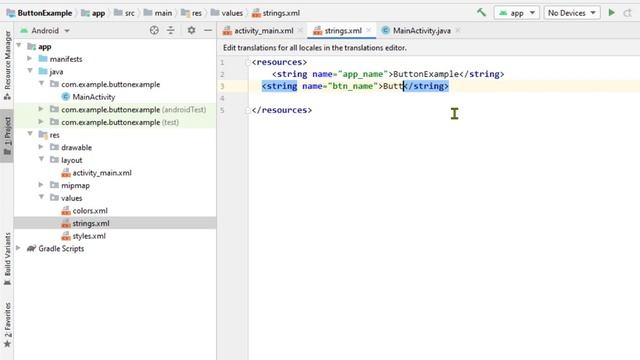This screenshot has height=360, width=640.
Task: Click the collapse all icon in Project panel
Action: pos(171,30)
